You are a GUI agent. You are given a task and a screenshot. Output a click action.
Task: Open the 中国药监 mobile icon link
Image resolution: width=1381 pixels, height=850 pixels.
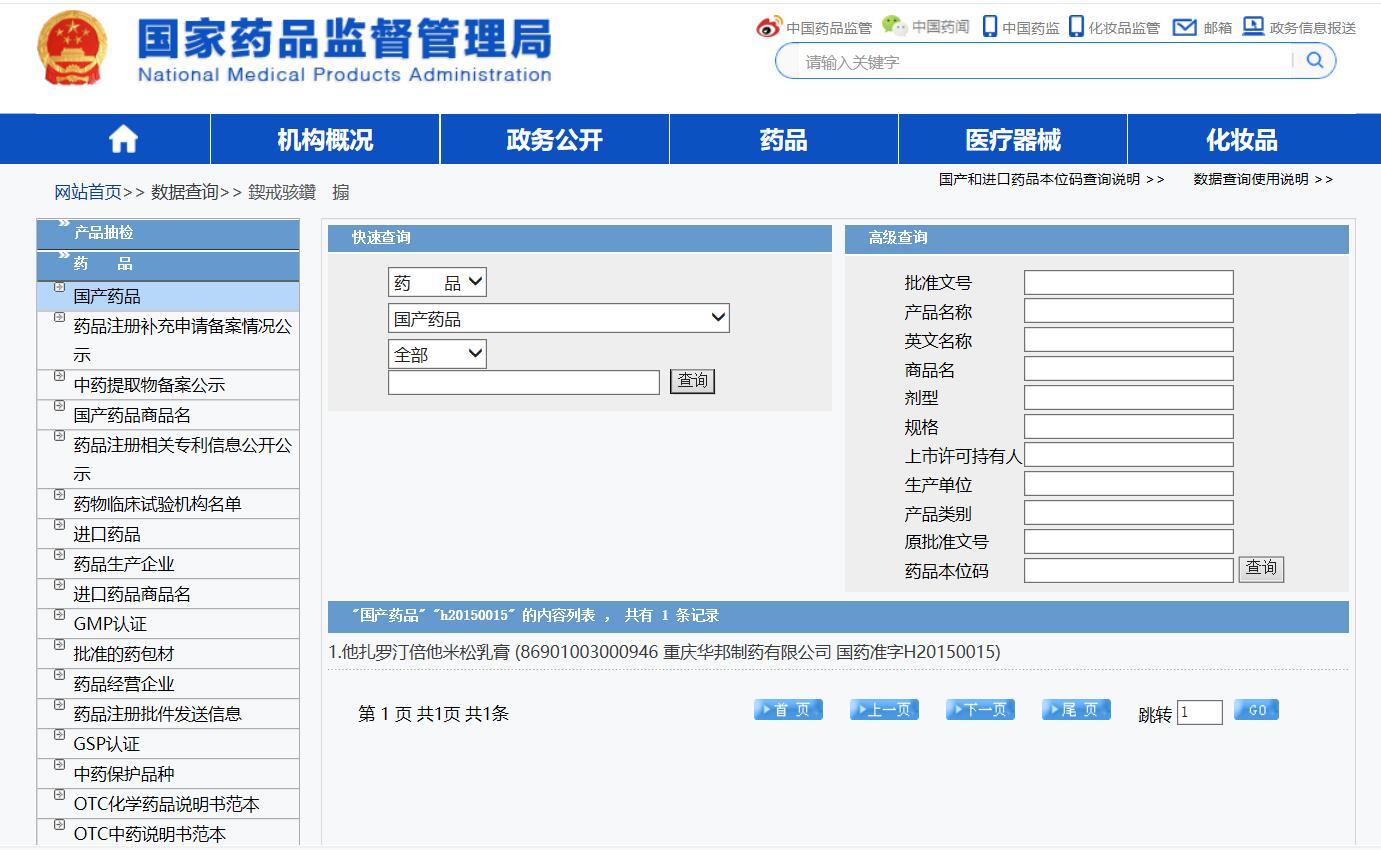(x=990, y=26)
